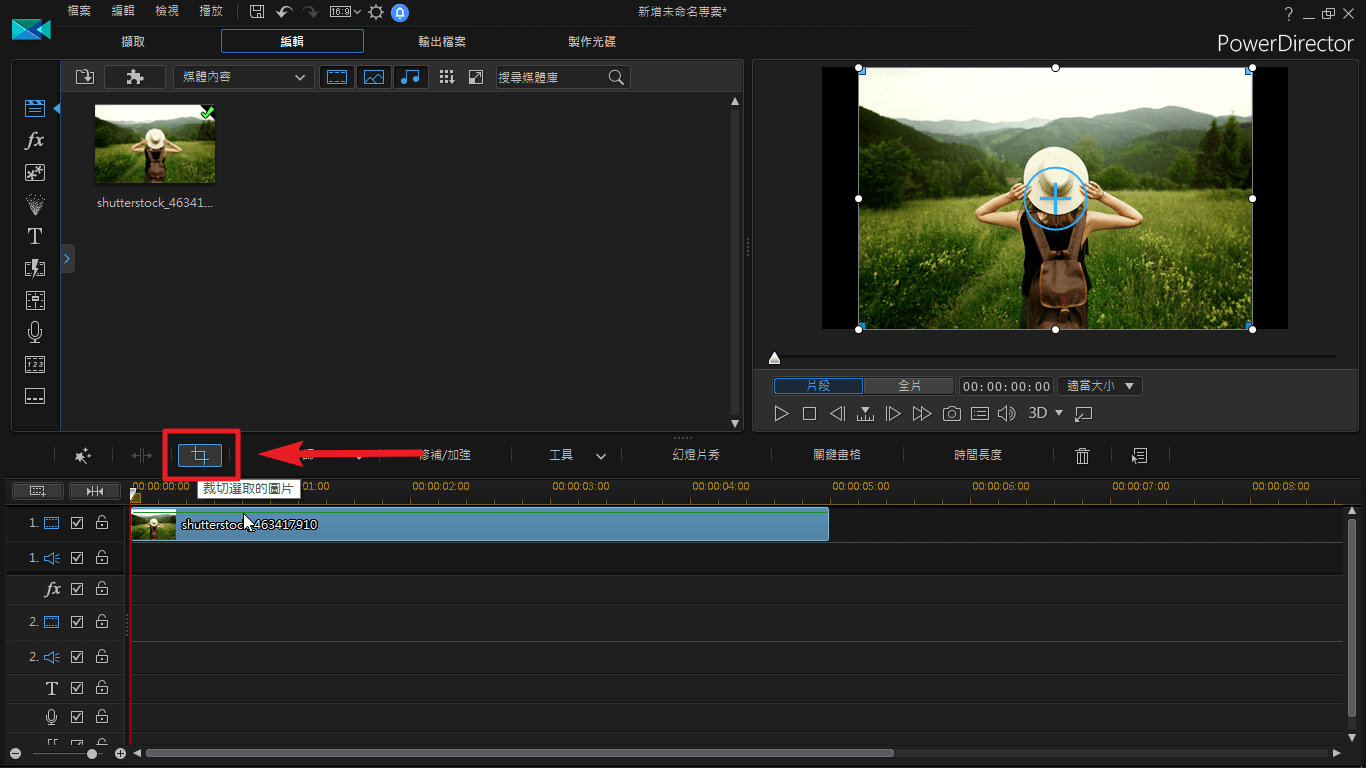Select 全片 movie preview mode
The image size is (1366, 768).
click(x=909, y=386)
